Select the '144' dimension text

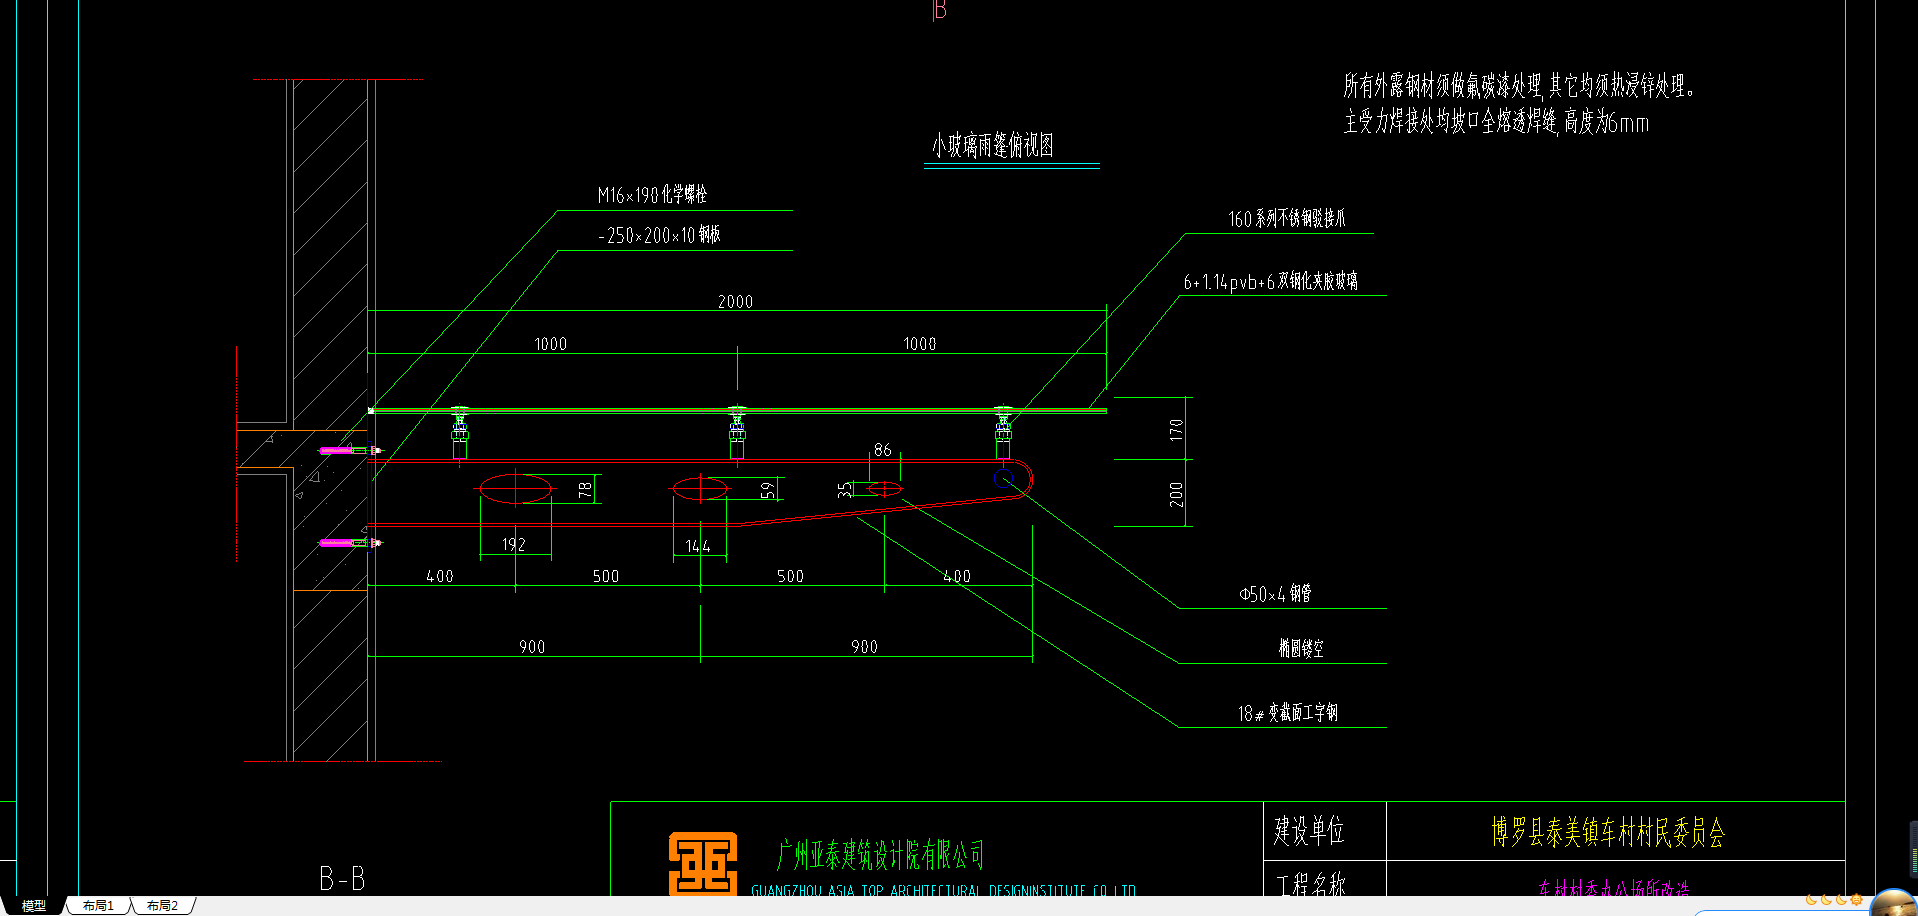click(697, 547)
